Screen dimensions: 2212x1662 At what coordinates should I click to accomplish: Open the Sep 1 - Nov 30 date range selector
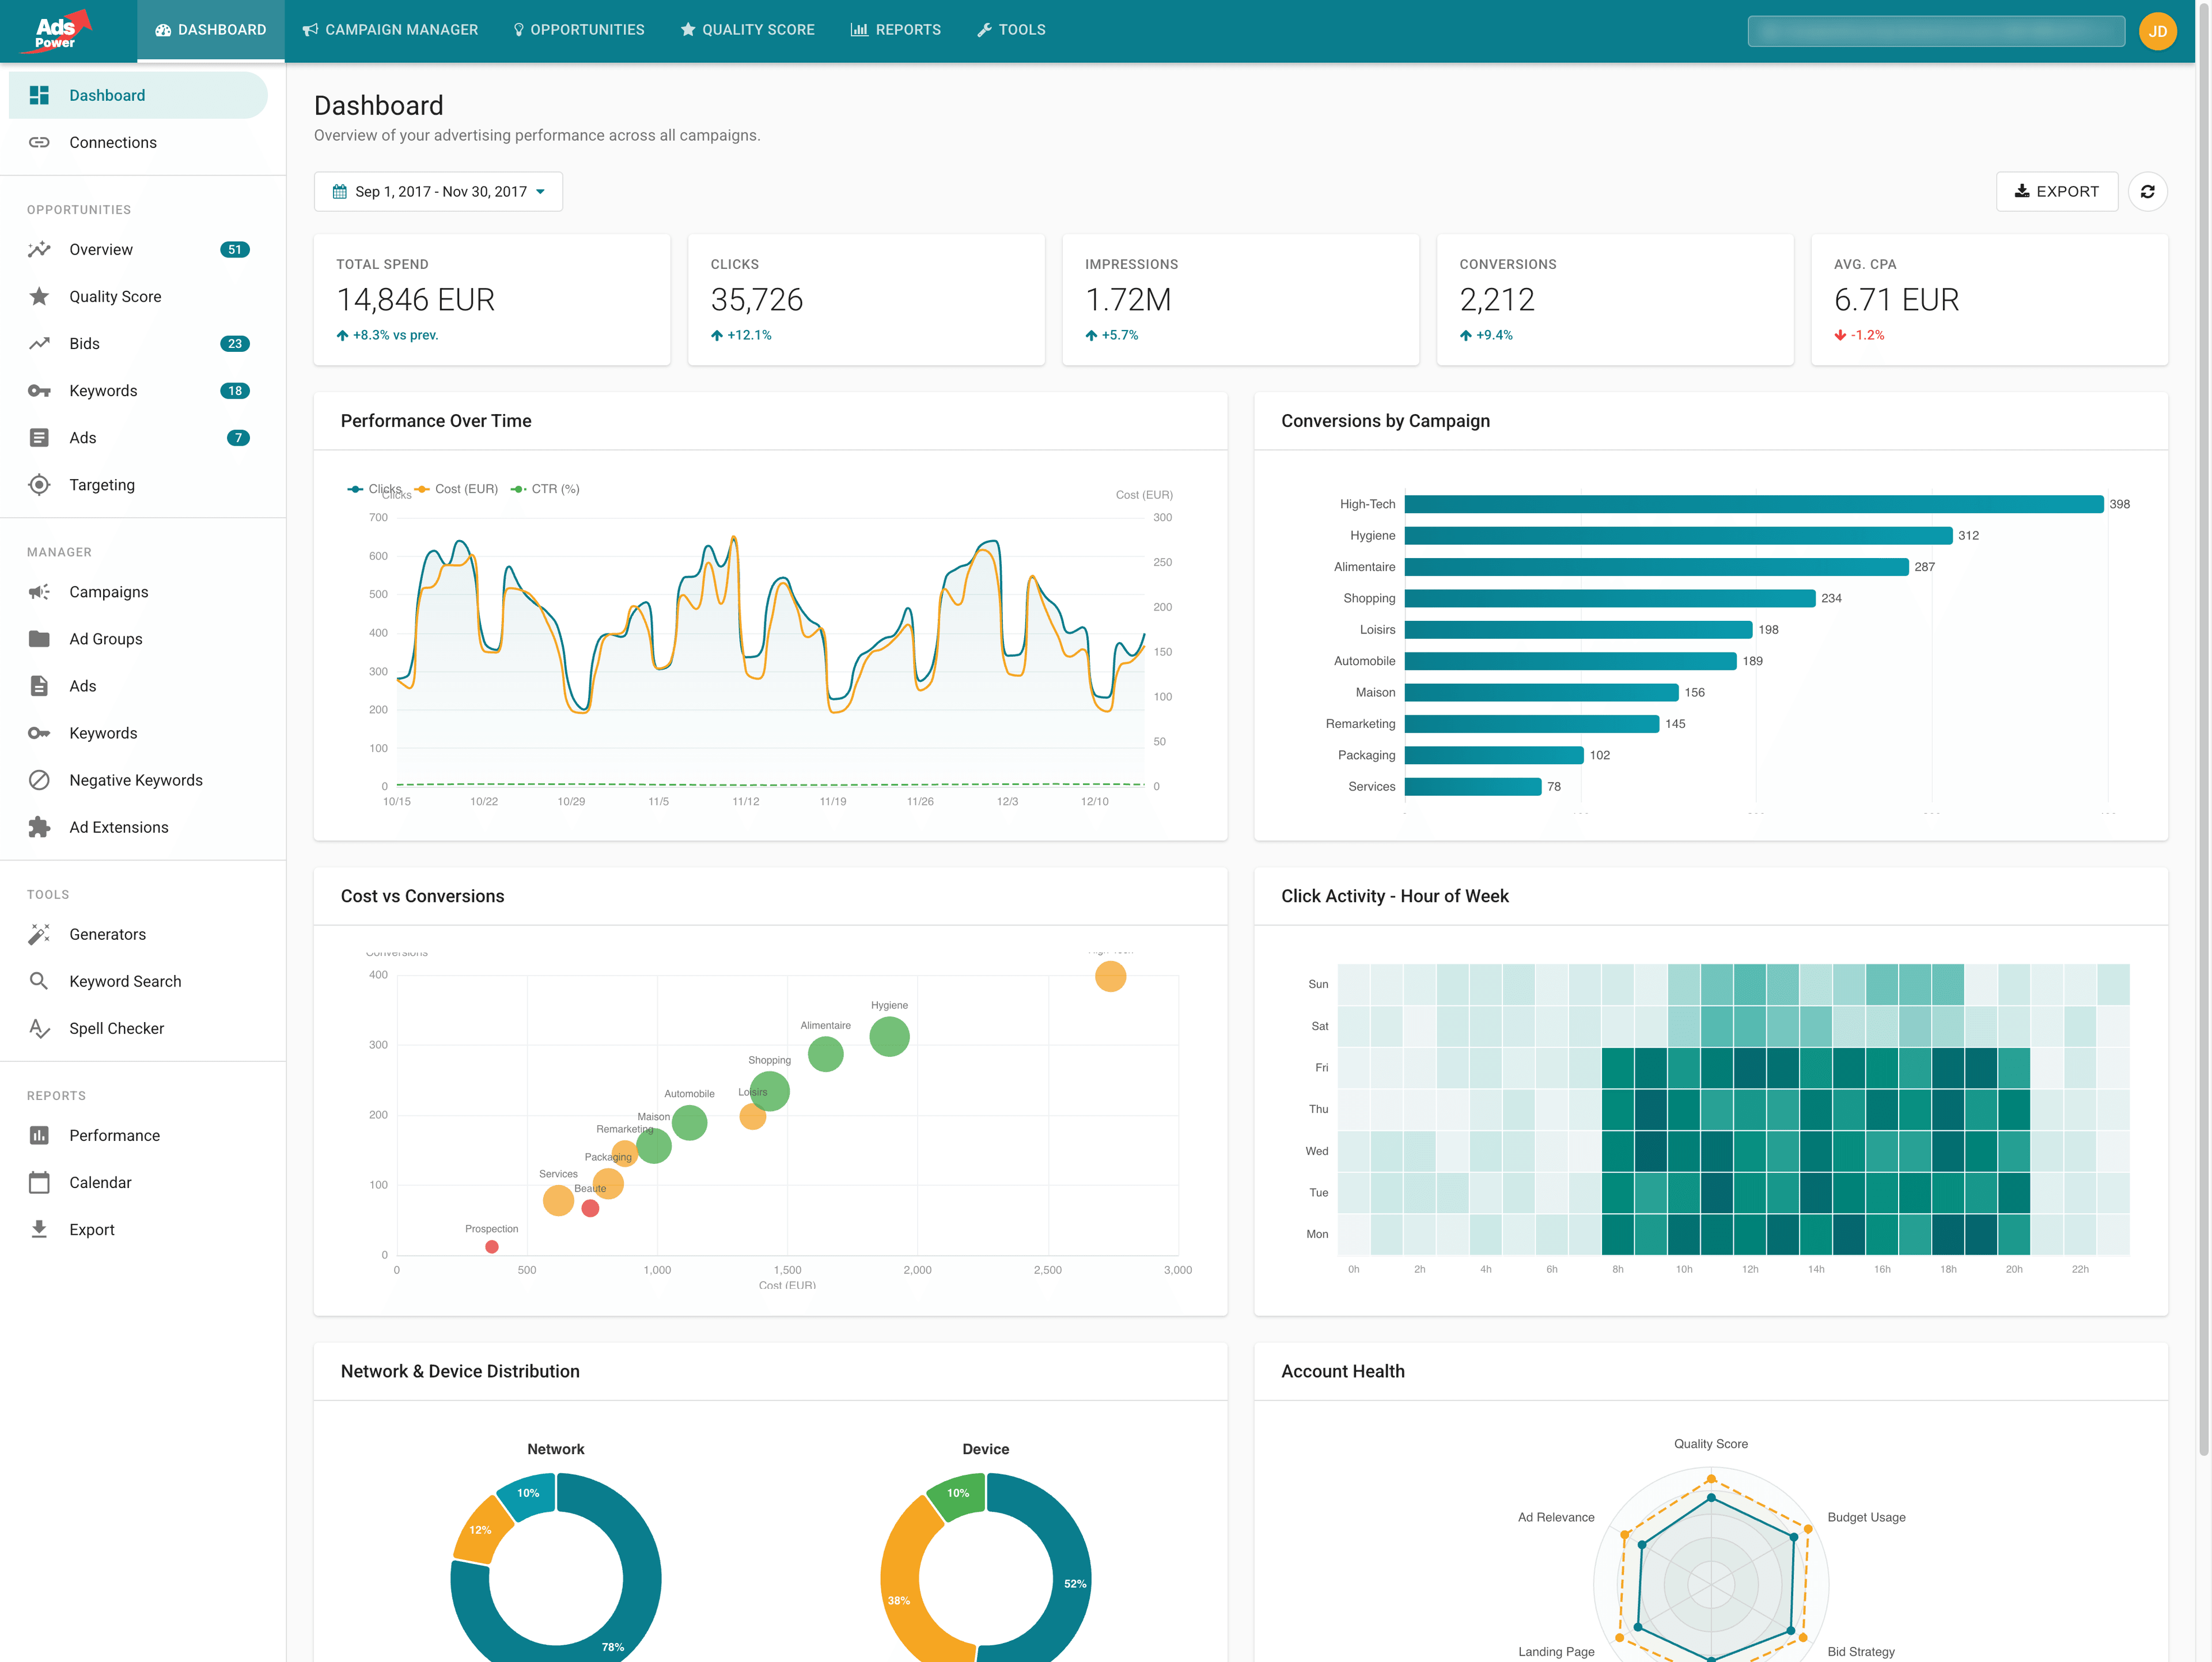(438, 191)
